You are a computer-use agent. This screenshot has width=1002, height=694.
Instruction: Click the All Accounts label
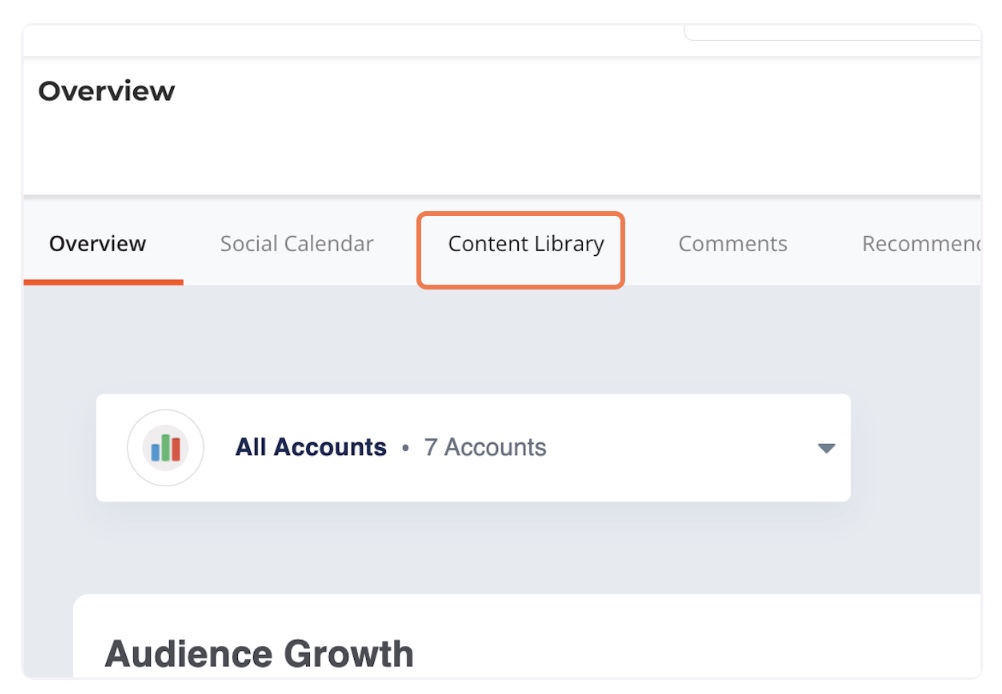[311, 447]
